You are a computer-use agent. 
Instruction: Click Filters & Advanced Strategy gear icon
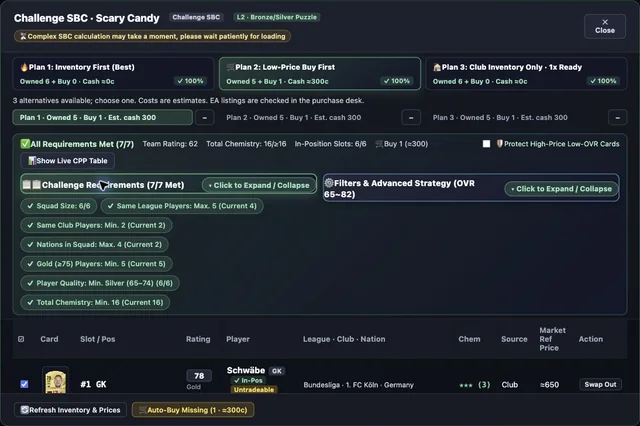329,183
